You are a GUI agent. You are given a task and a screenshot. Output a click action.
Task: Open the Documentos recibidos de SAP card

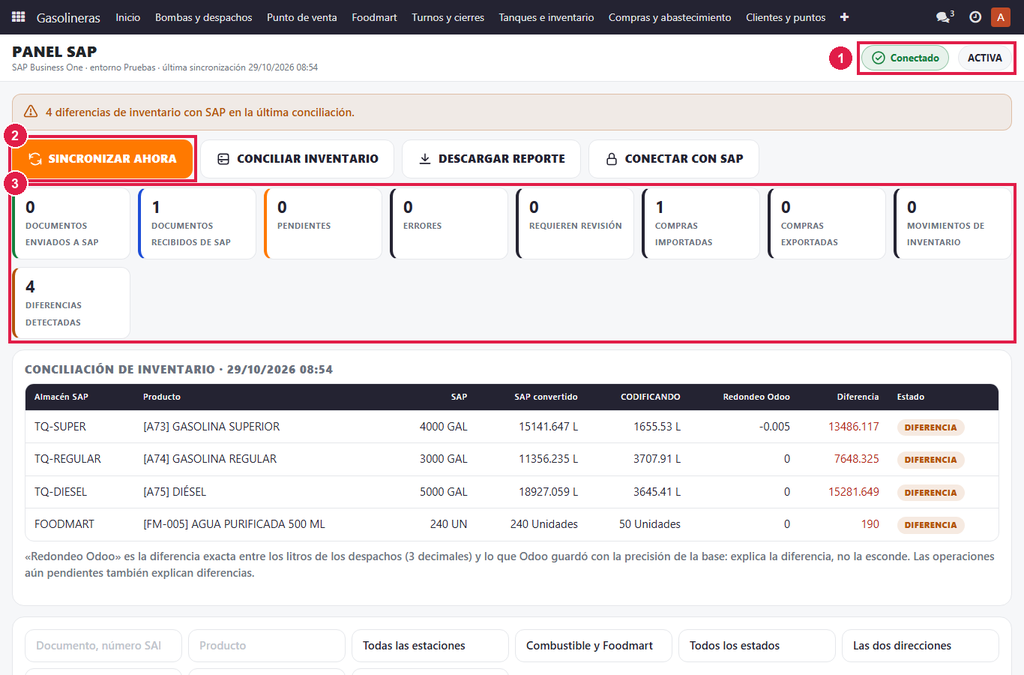[x=197, y=224]
